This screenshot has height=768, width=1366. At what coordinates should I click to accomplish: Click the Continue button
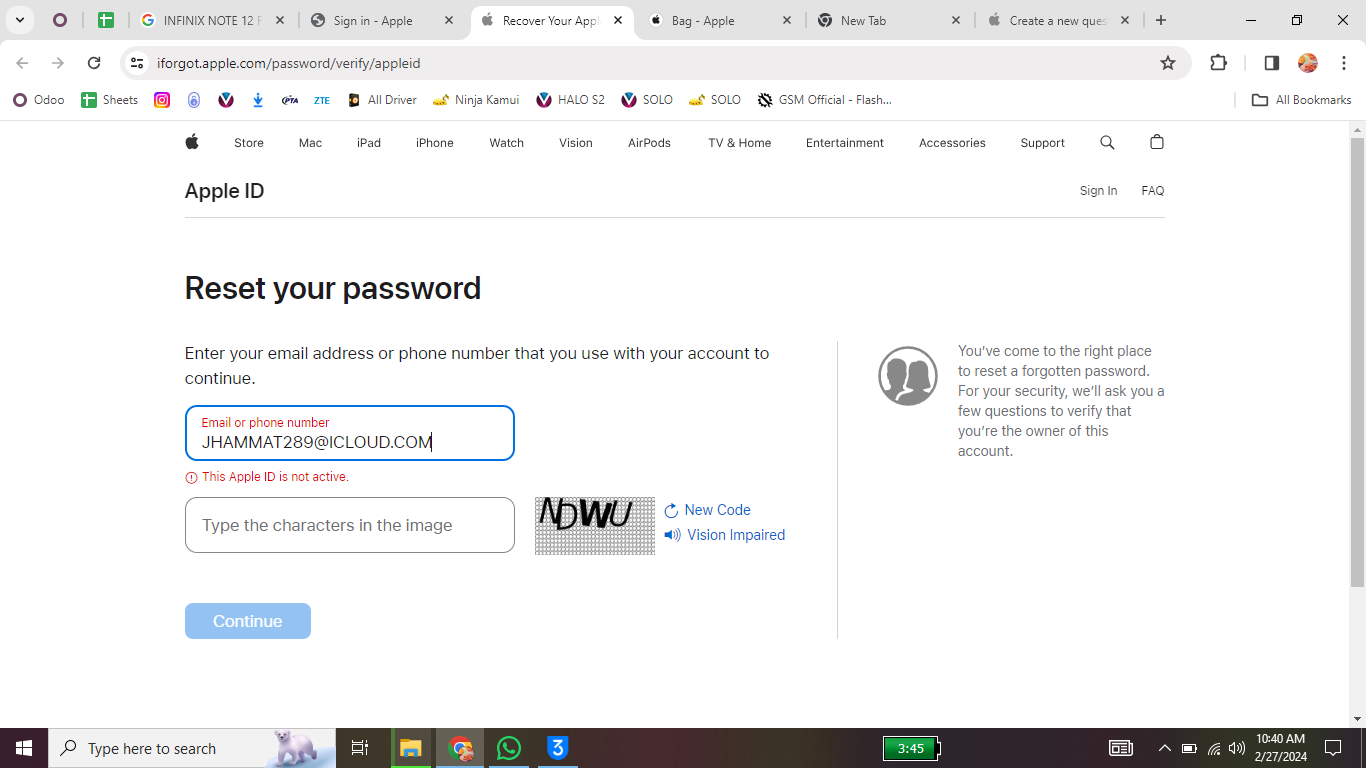pos(248,621)
